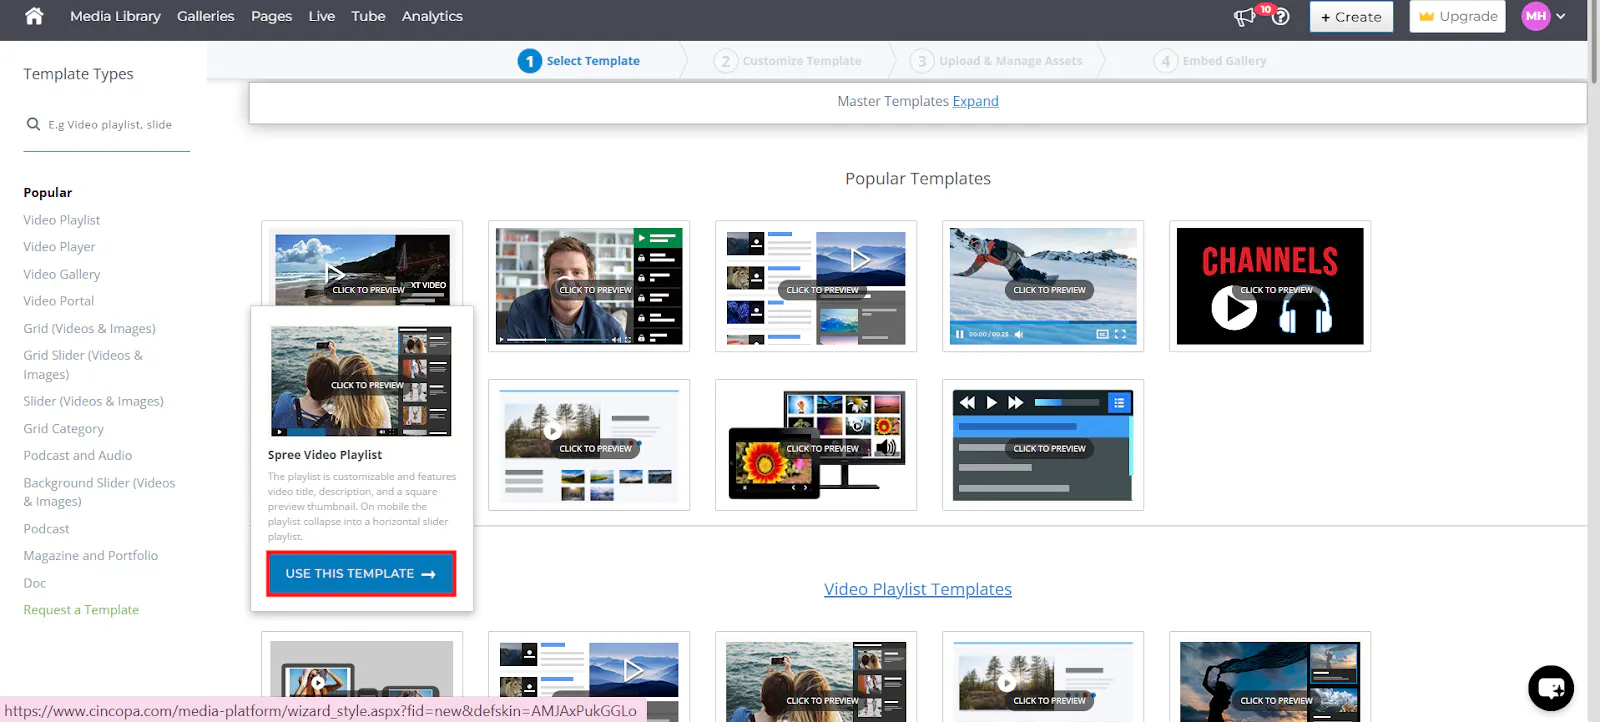Click the Request a Template link

point(81,610)
